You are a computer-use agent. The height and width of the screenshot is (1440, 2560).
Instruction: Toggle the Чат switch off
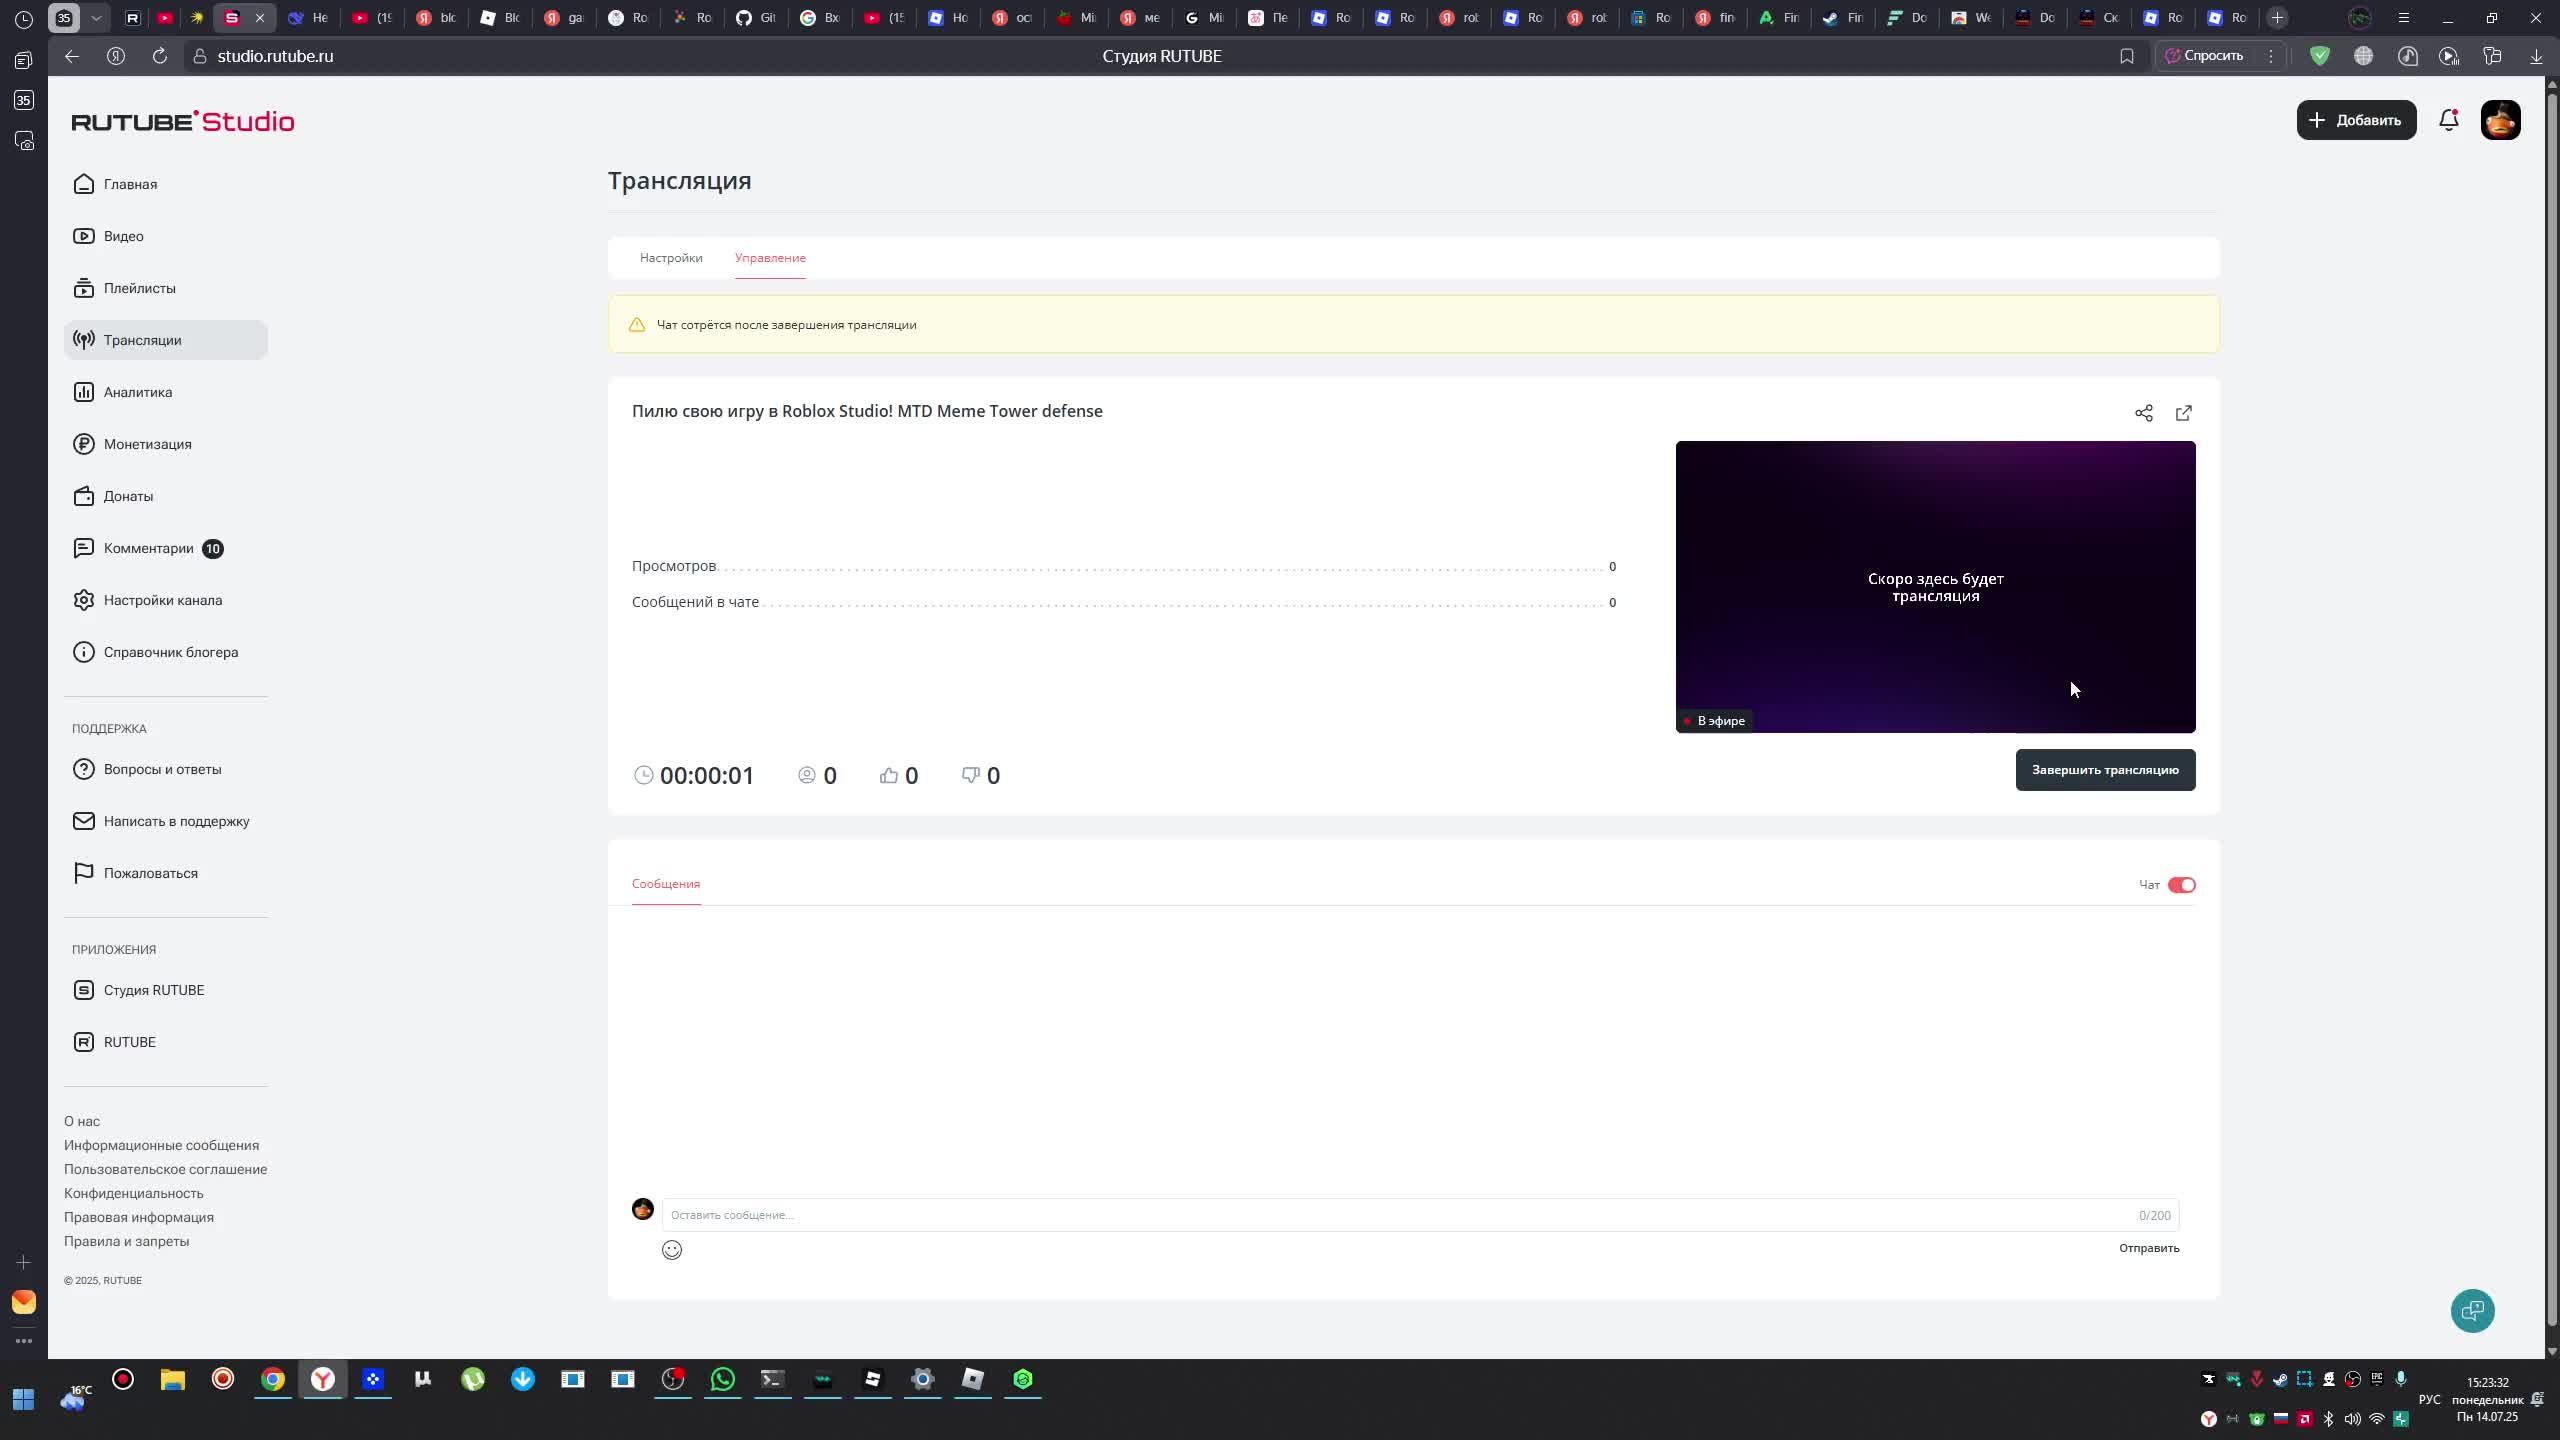(x=2181, y=885)
